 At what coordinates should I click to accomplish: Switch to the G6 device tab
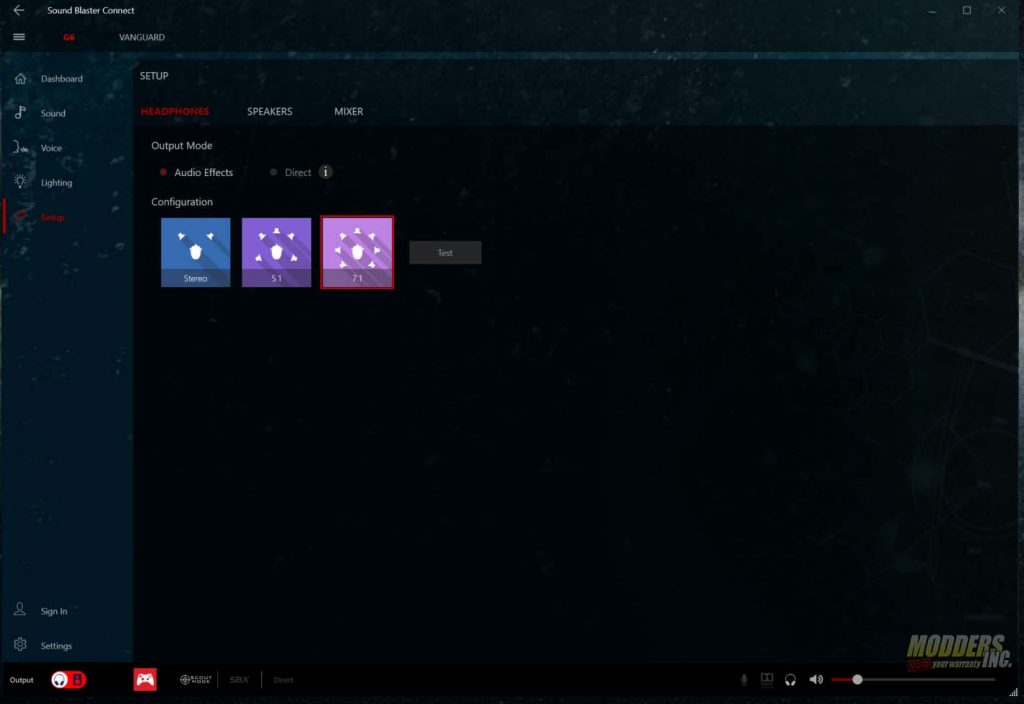[x=69, y=37]
